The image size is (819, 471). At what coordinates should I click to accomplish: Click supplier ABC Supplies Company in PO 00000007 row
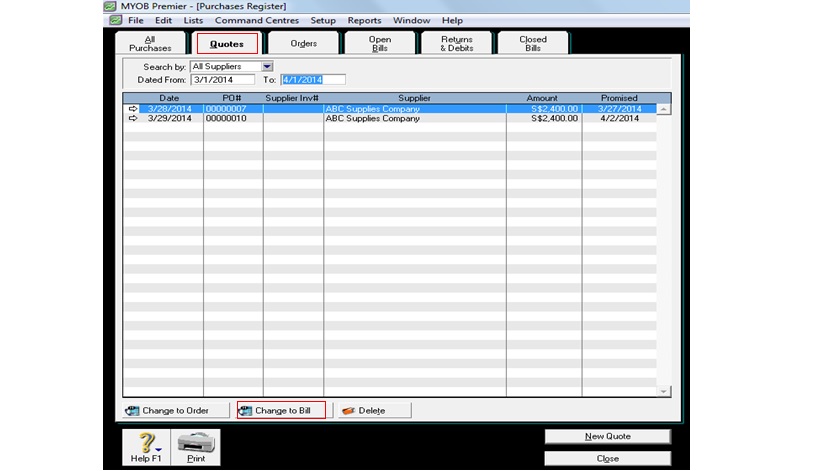pos(372,109)
